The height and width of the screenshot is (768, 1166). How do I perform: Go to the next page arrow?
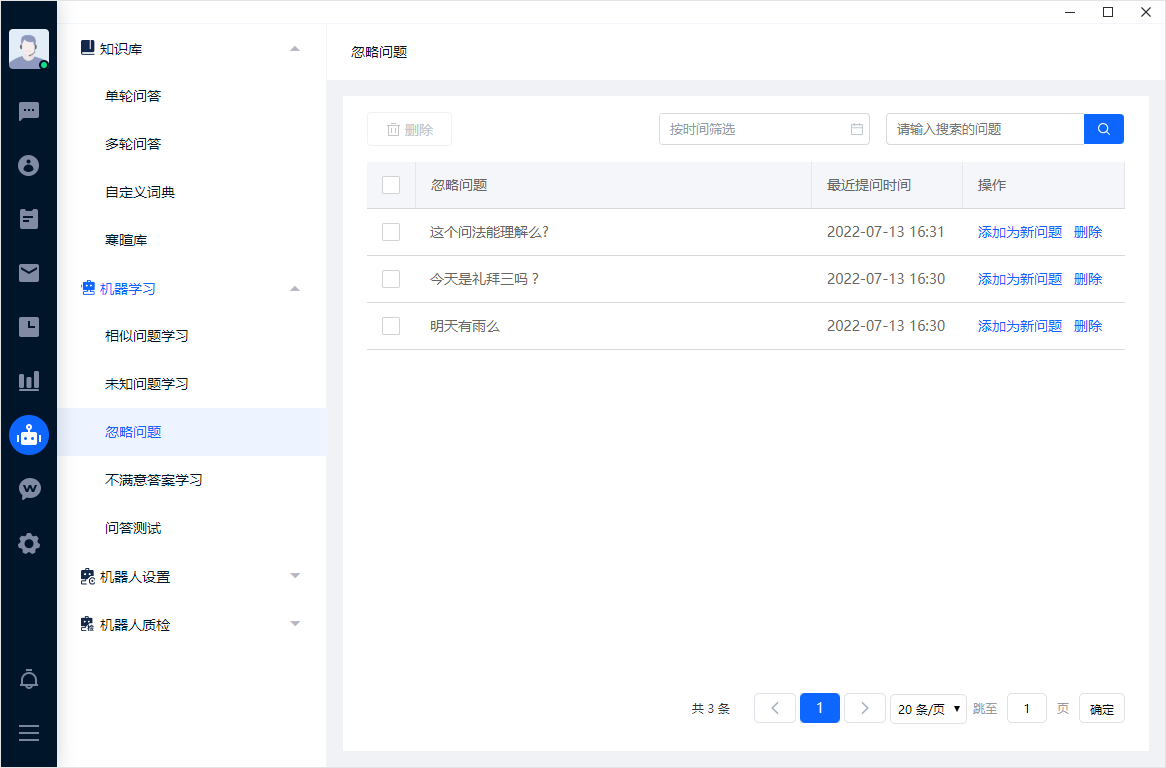pos(865,709)
